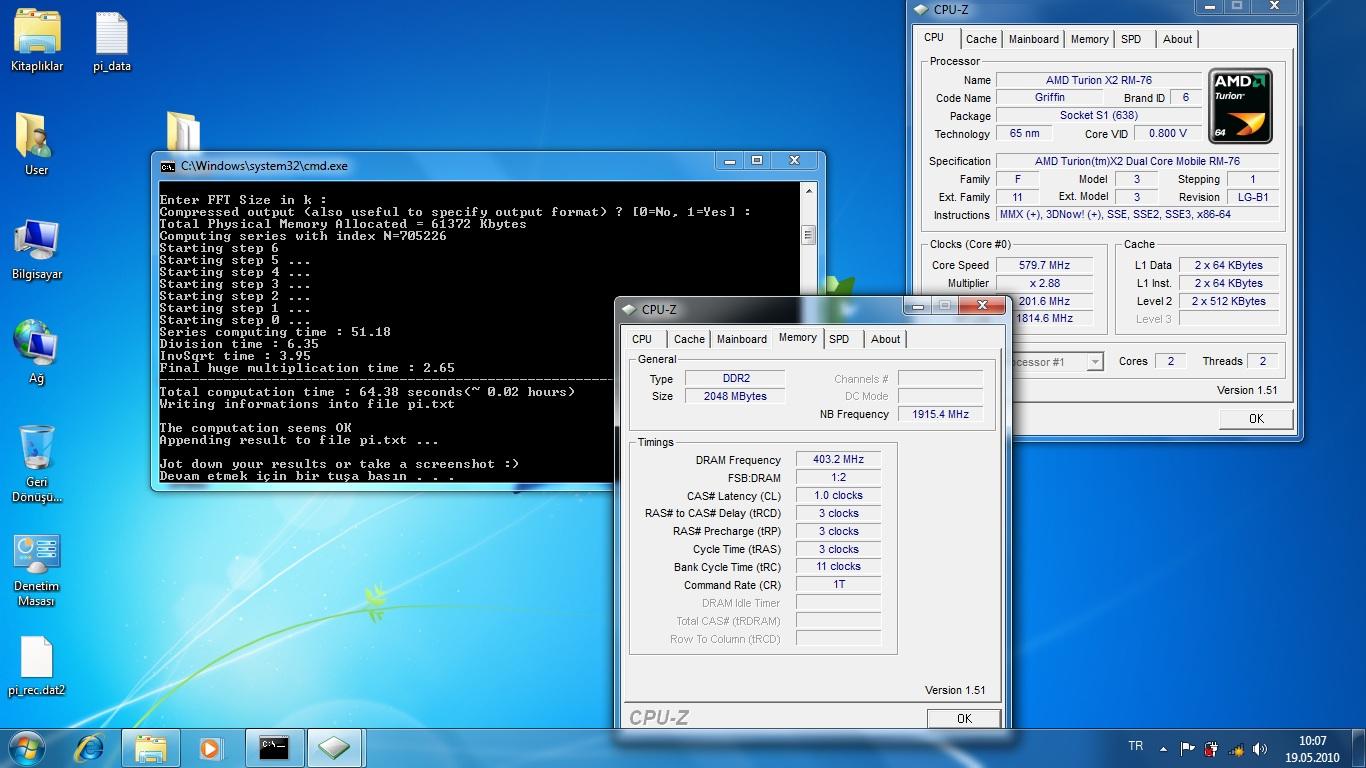Click the AMD Turion X2 RM-76 name field

pos(1099,80)
